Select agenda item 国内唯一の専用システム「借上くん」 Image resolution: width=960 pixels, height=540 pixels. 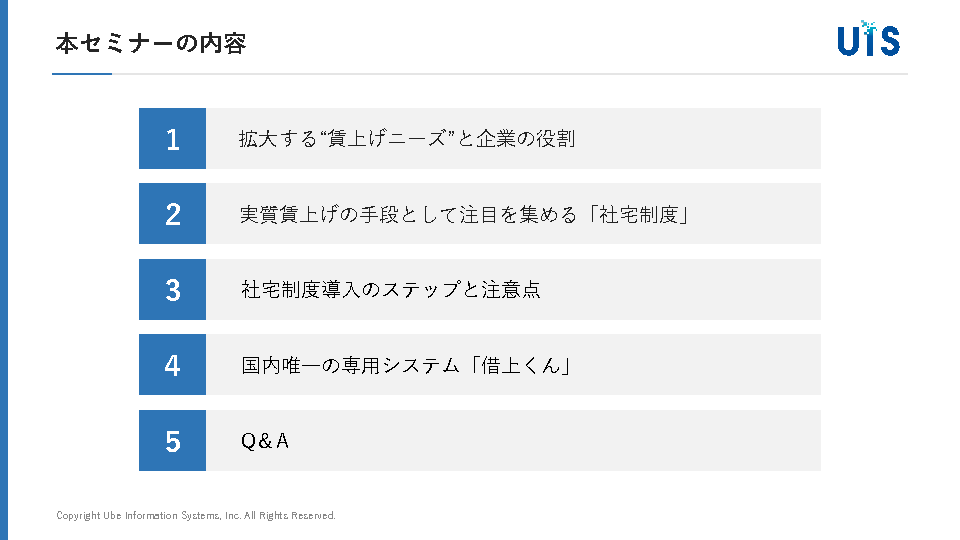pos(407,365)
